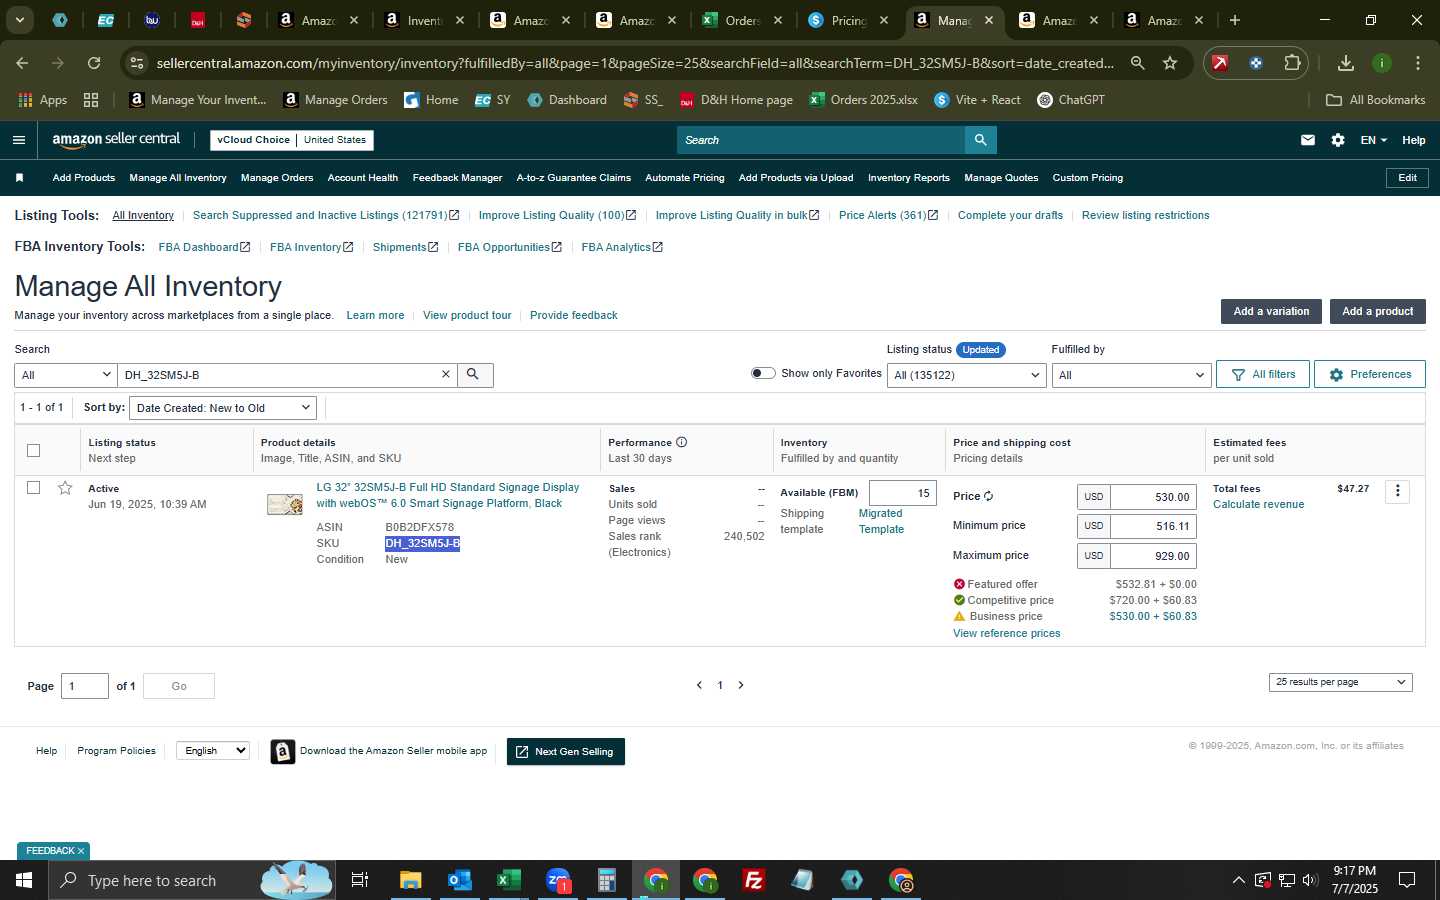Click the Add a variation button
1440x900 pixels.
pos(1271,311)
